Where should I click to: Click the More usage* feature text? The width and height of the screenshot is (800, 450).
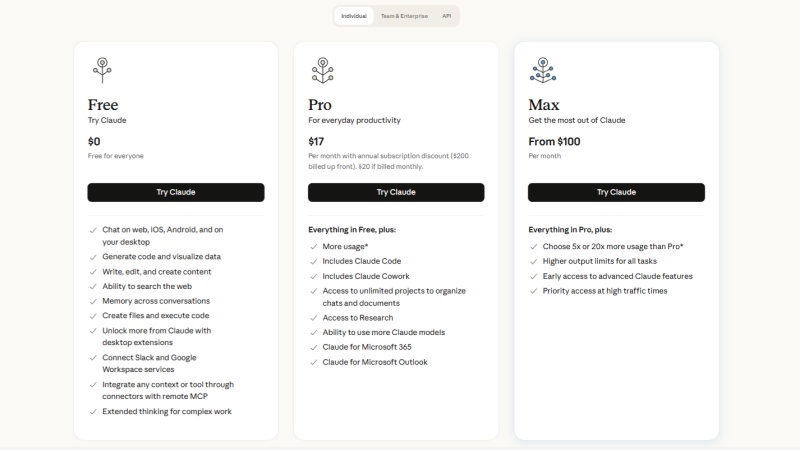[345, 246]
